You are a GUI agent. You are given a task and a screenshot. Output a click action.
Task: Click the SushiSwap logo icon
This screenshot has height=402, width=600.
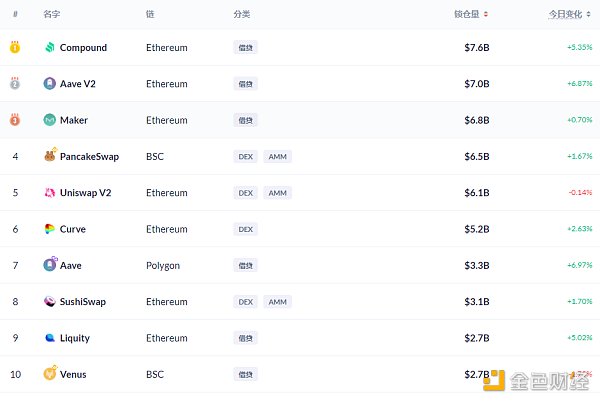[50, 302]
